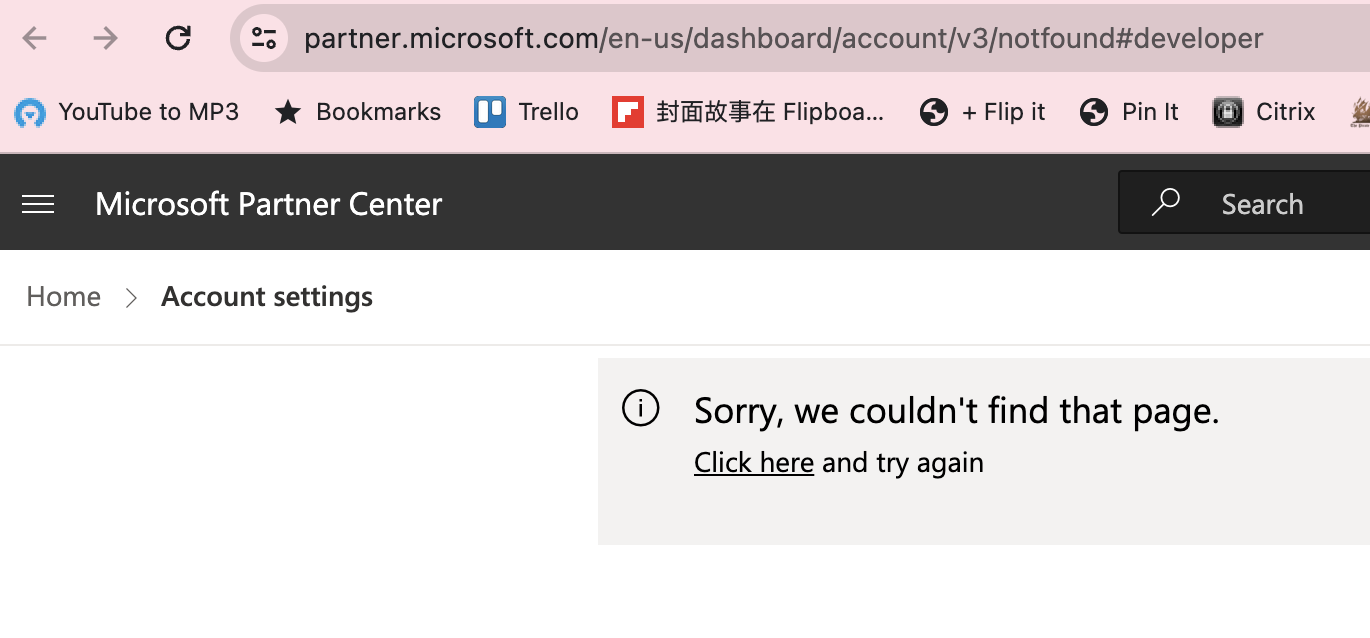Viewport: 1370px width, 638px height.
Task: Go to Home via the breadcrumb
Action: coord(63,296)
